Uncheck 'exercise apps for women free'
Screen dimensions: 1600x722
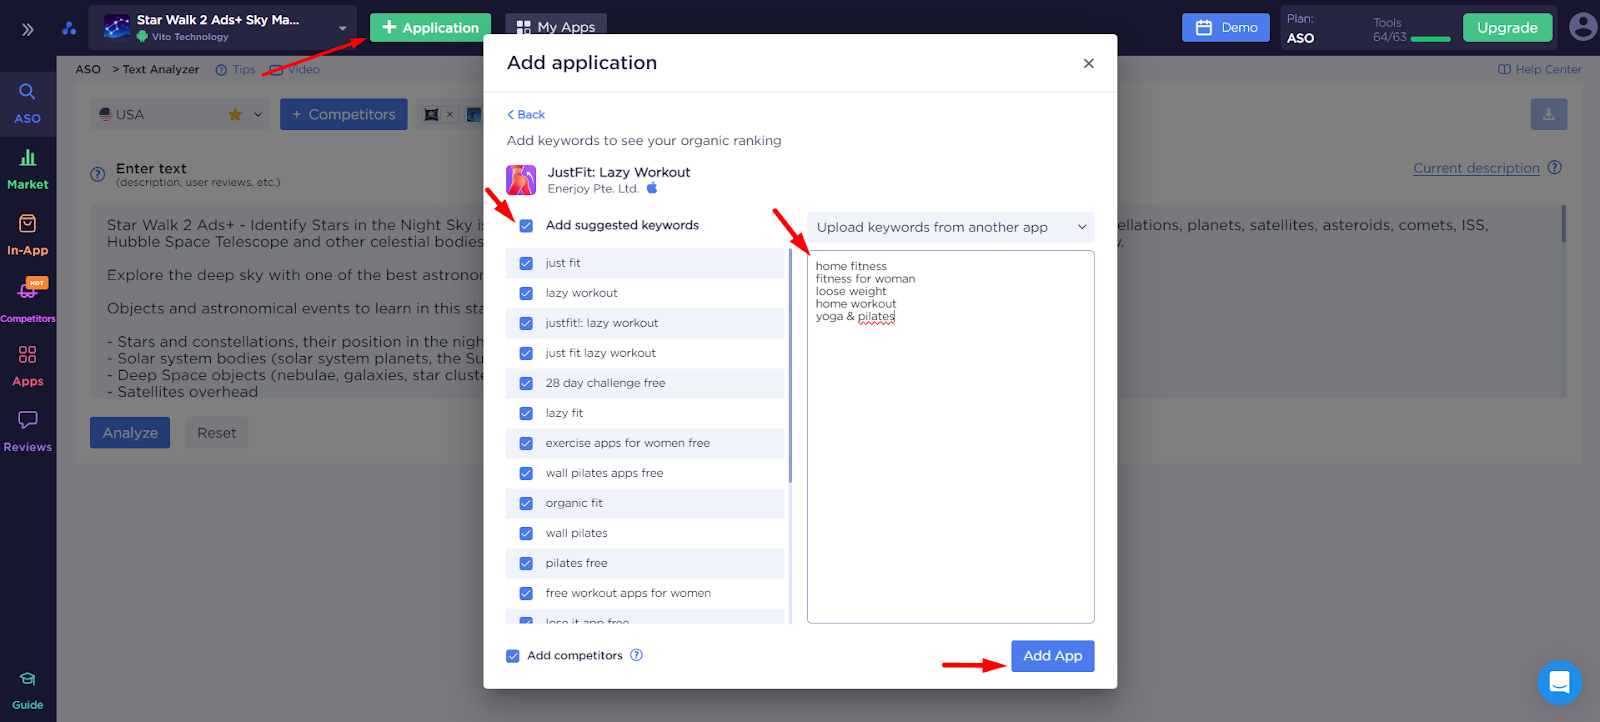coord(526,444)
